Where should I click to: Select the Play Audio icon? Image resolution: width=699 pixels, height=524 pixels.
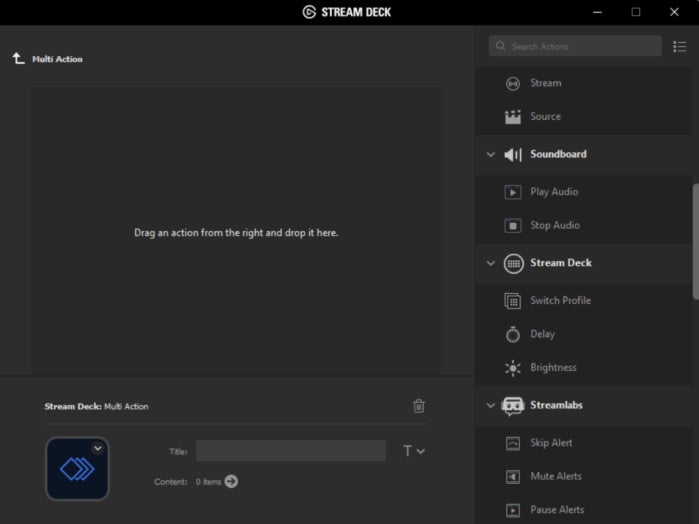[513, 192]
